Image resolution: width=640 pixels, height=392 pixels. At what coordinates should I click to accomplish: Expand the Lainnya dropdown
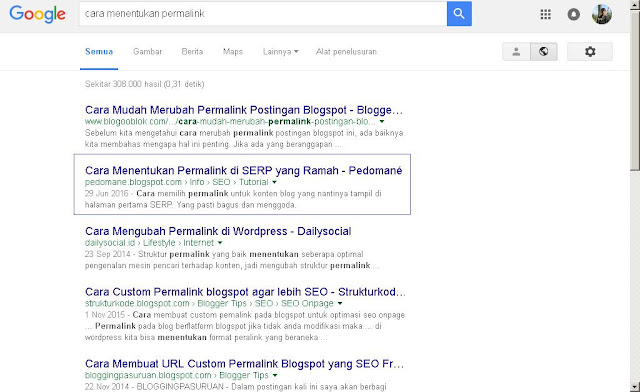281,51
